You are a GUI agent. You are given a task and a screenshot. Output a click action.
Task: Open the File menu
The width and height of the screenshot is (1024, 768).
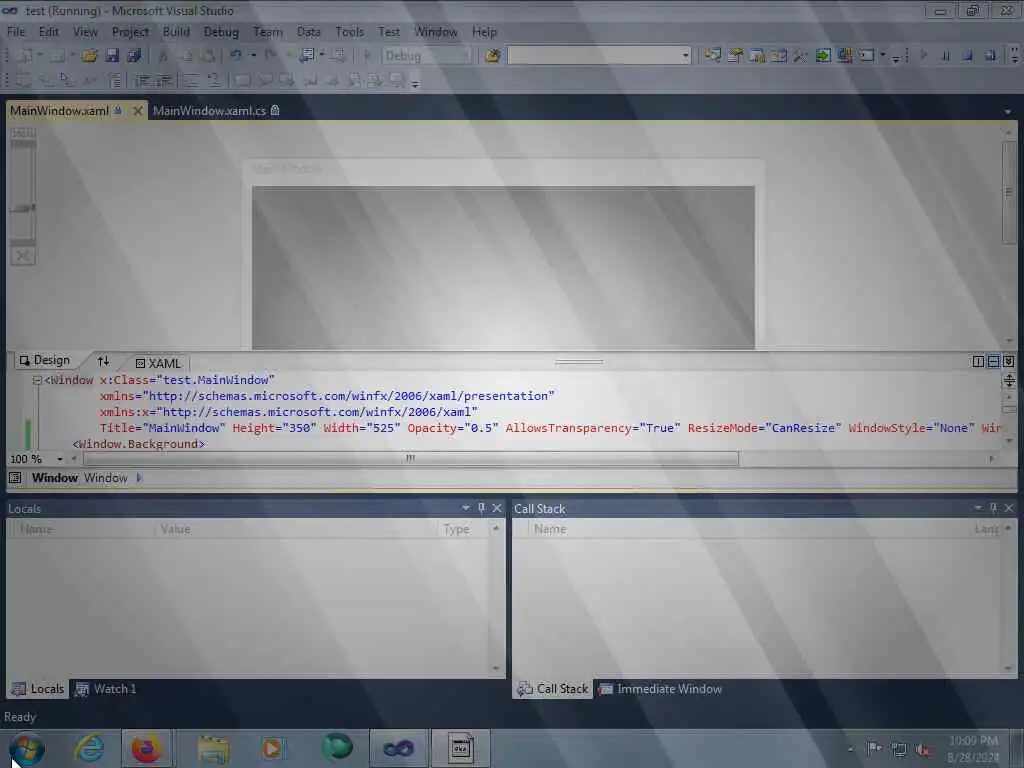click(x=16, y=32)
